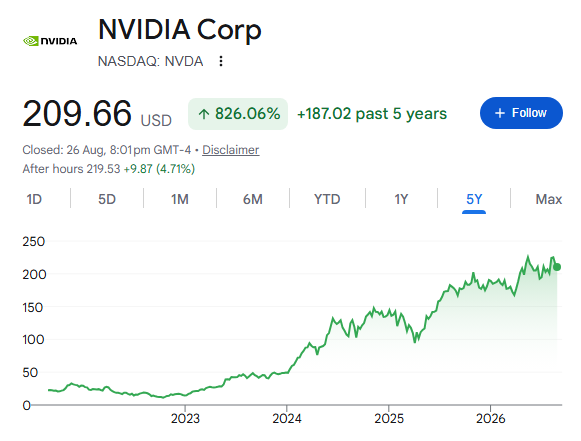Switch to Max time range
Viewport: 581px width, 441px height.
coord(549,199)
